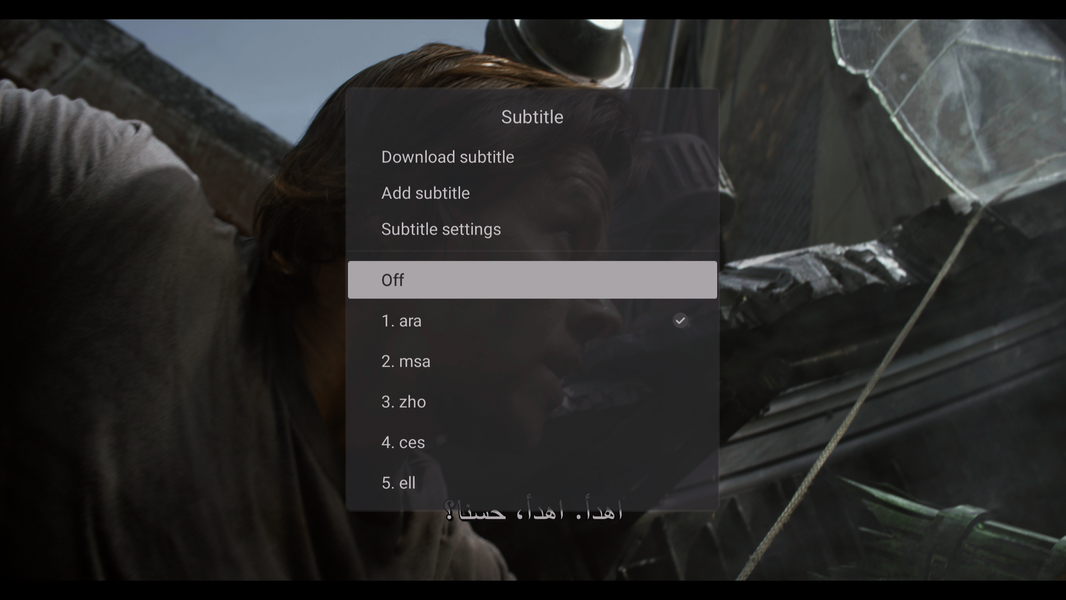
Task: Click the checkmark beside ara track
Action: click(680, 321)
